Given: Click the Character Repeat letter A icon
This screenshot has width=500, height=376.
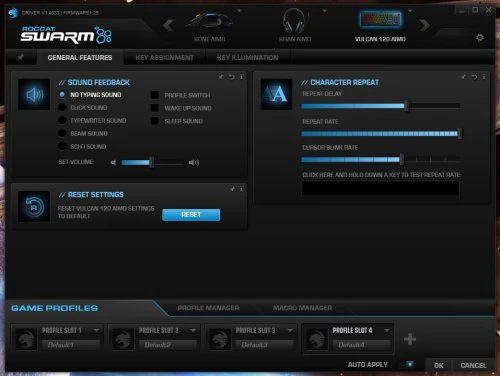Looking at the screenshot, I should pyautogui.click(x=276, y=94).
